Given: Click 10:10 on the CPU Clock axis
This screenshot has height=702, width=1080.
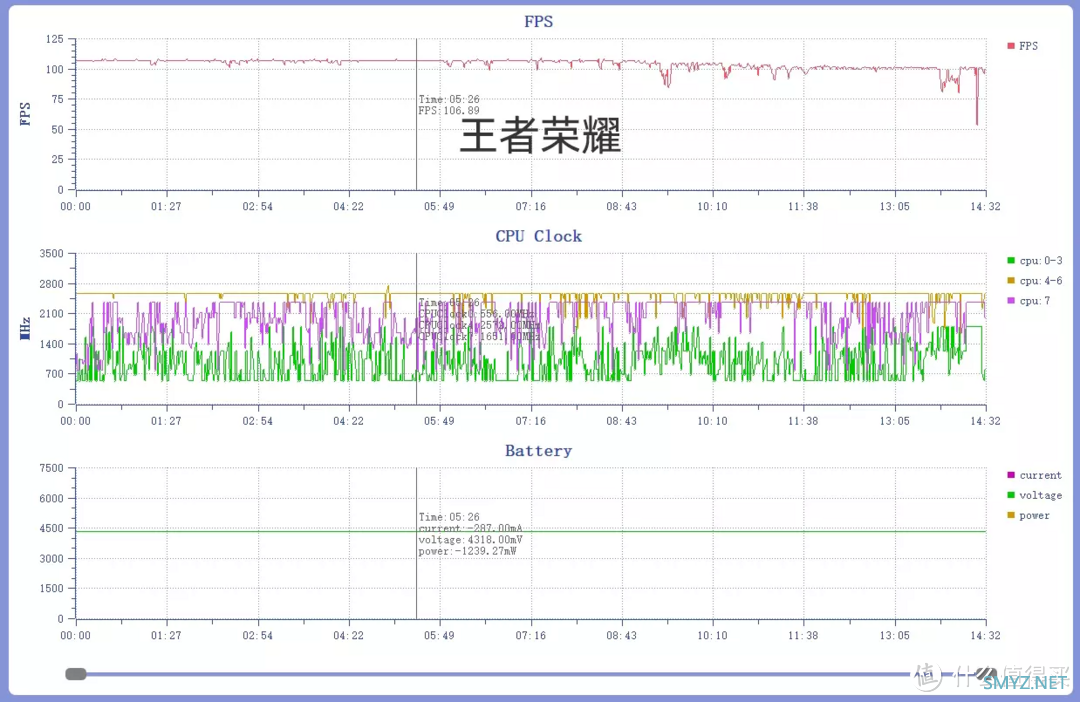Looking at the screenshot, I should [x=712, y=421].
